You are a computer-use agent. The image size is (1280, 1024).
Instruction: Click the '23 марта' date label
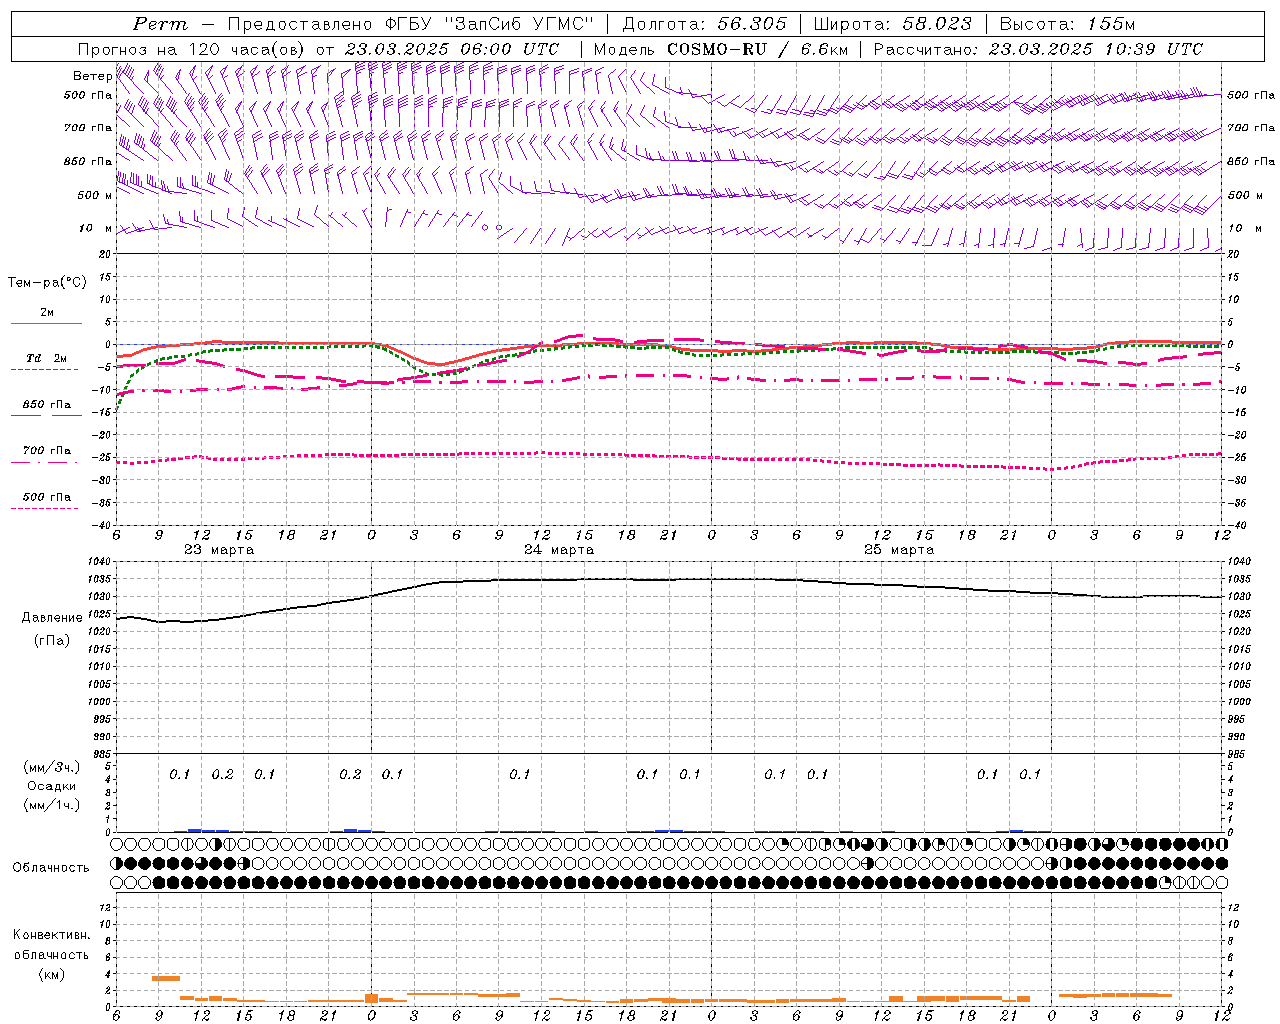tap(219, 550)
